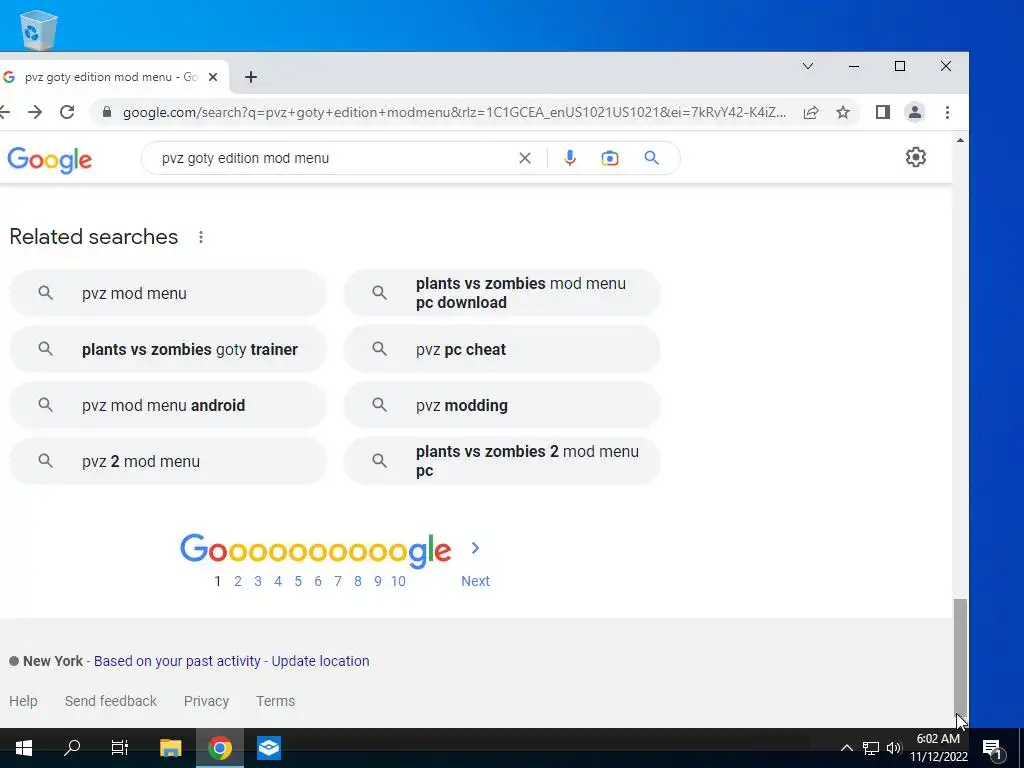1024x768 pixels.
Task: Open the blue box taskbar app
Action: tap(269, 748)
